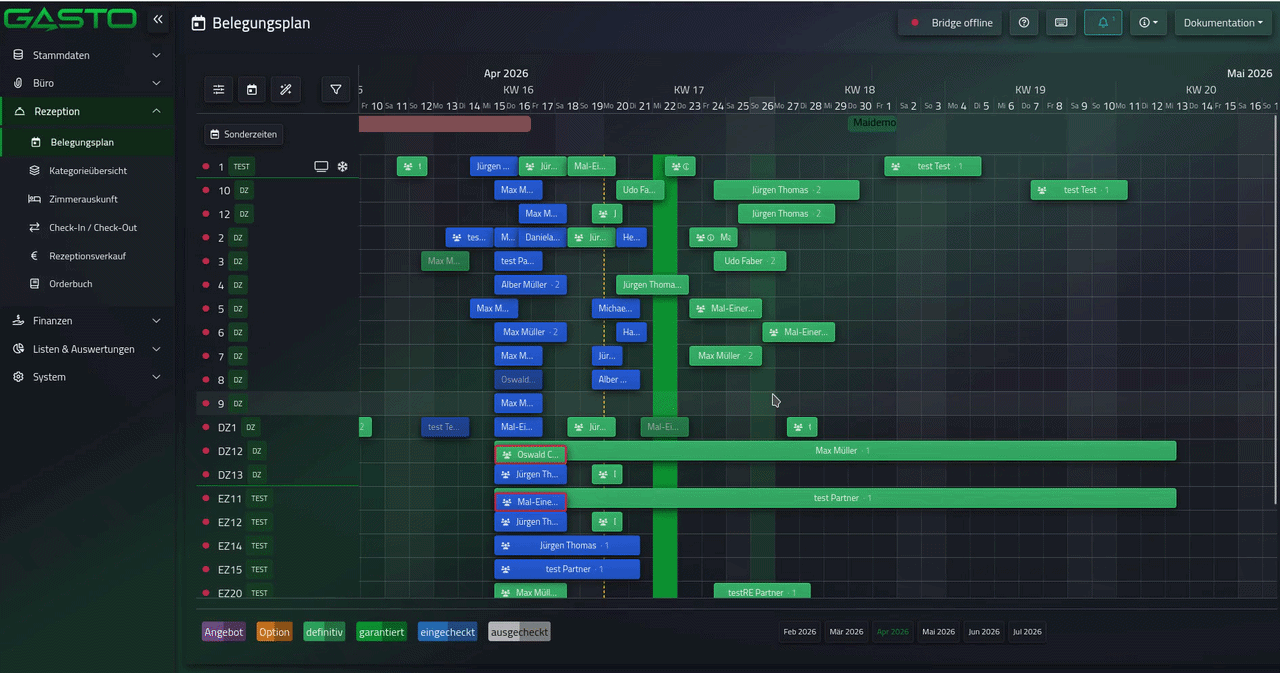Screen dimensions: 1280x673
Task: Open the filter funnel icon
Action: tap(336, 90)
